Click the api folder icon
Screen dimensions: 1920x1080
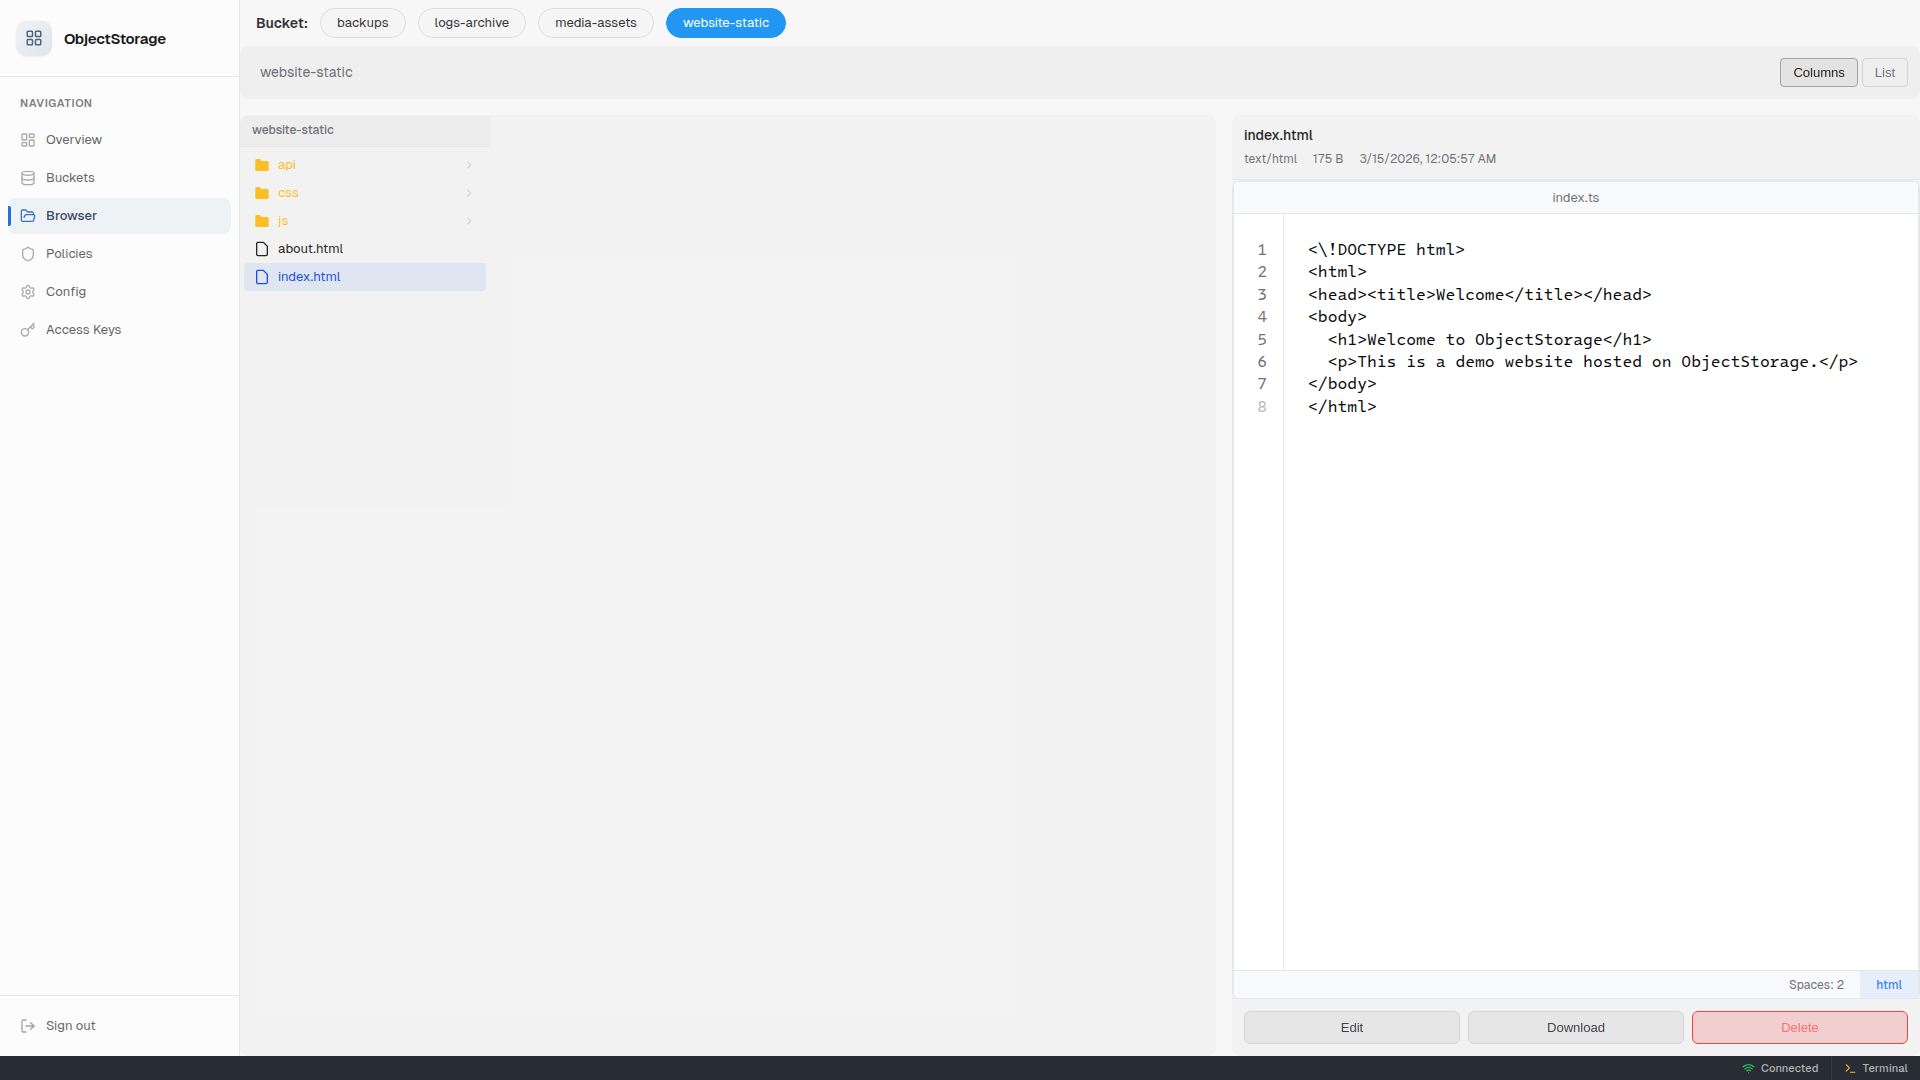pyautogui.click(x=262, y=165)
